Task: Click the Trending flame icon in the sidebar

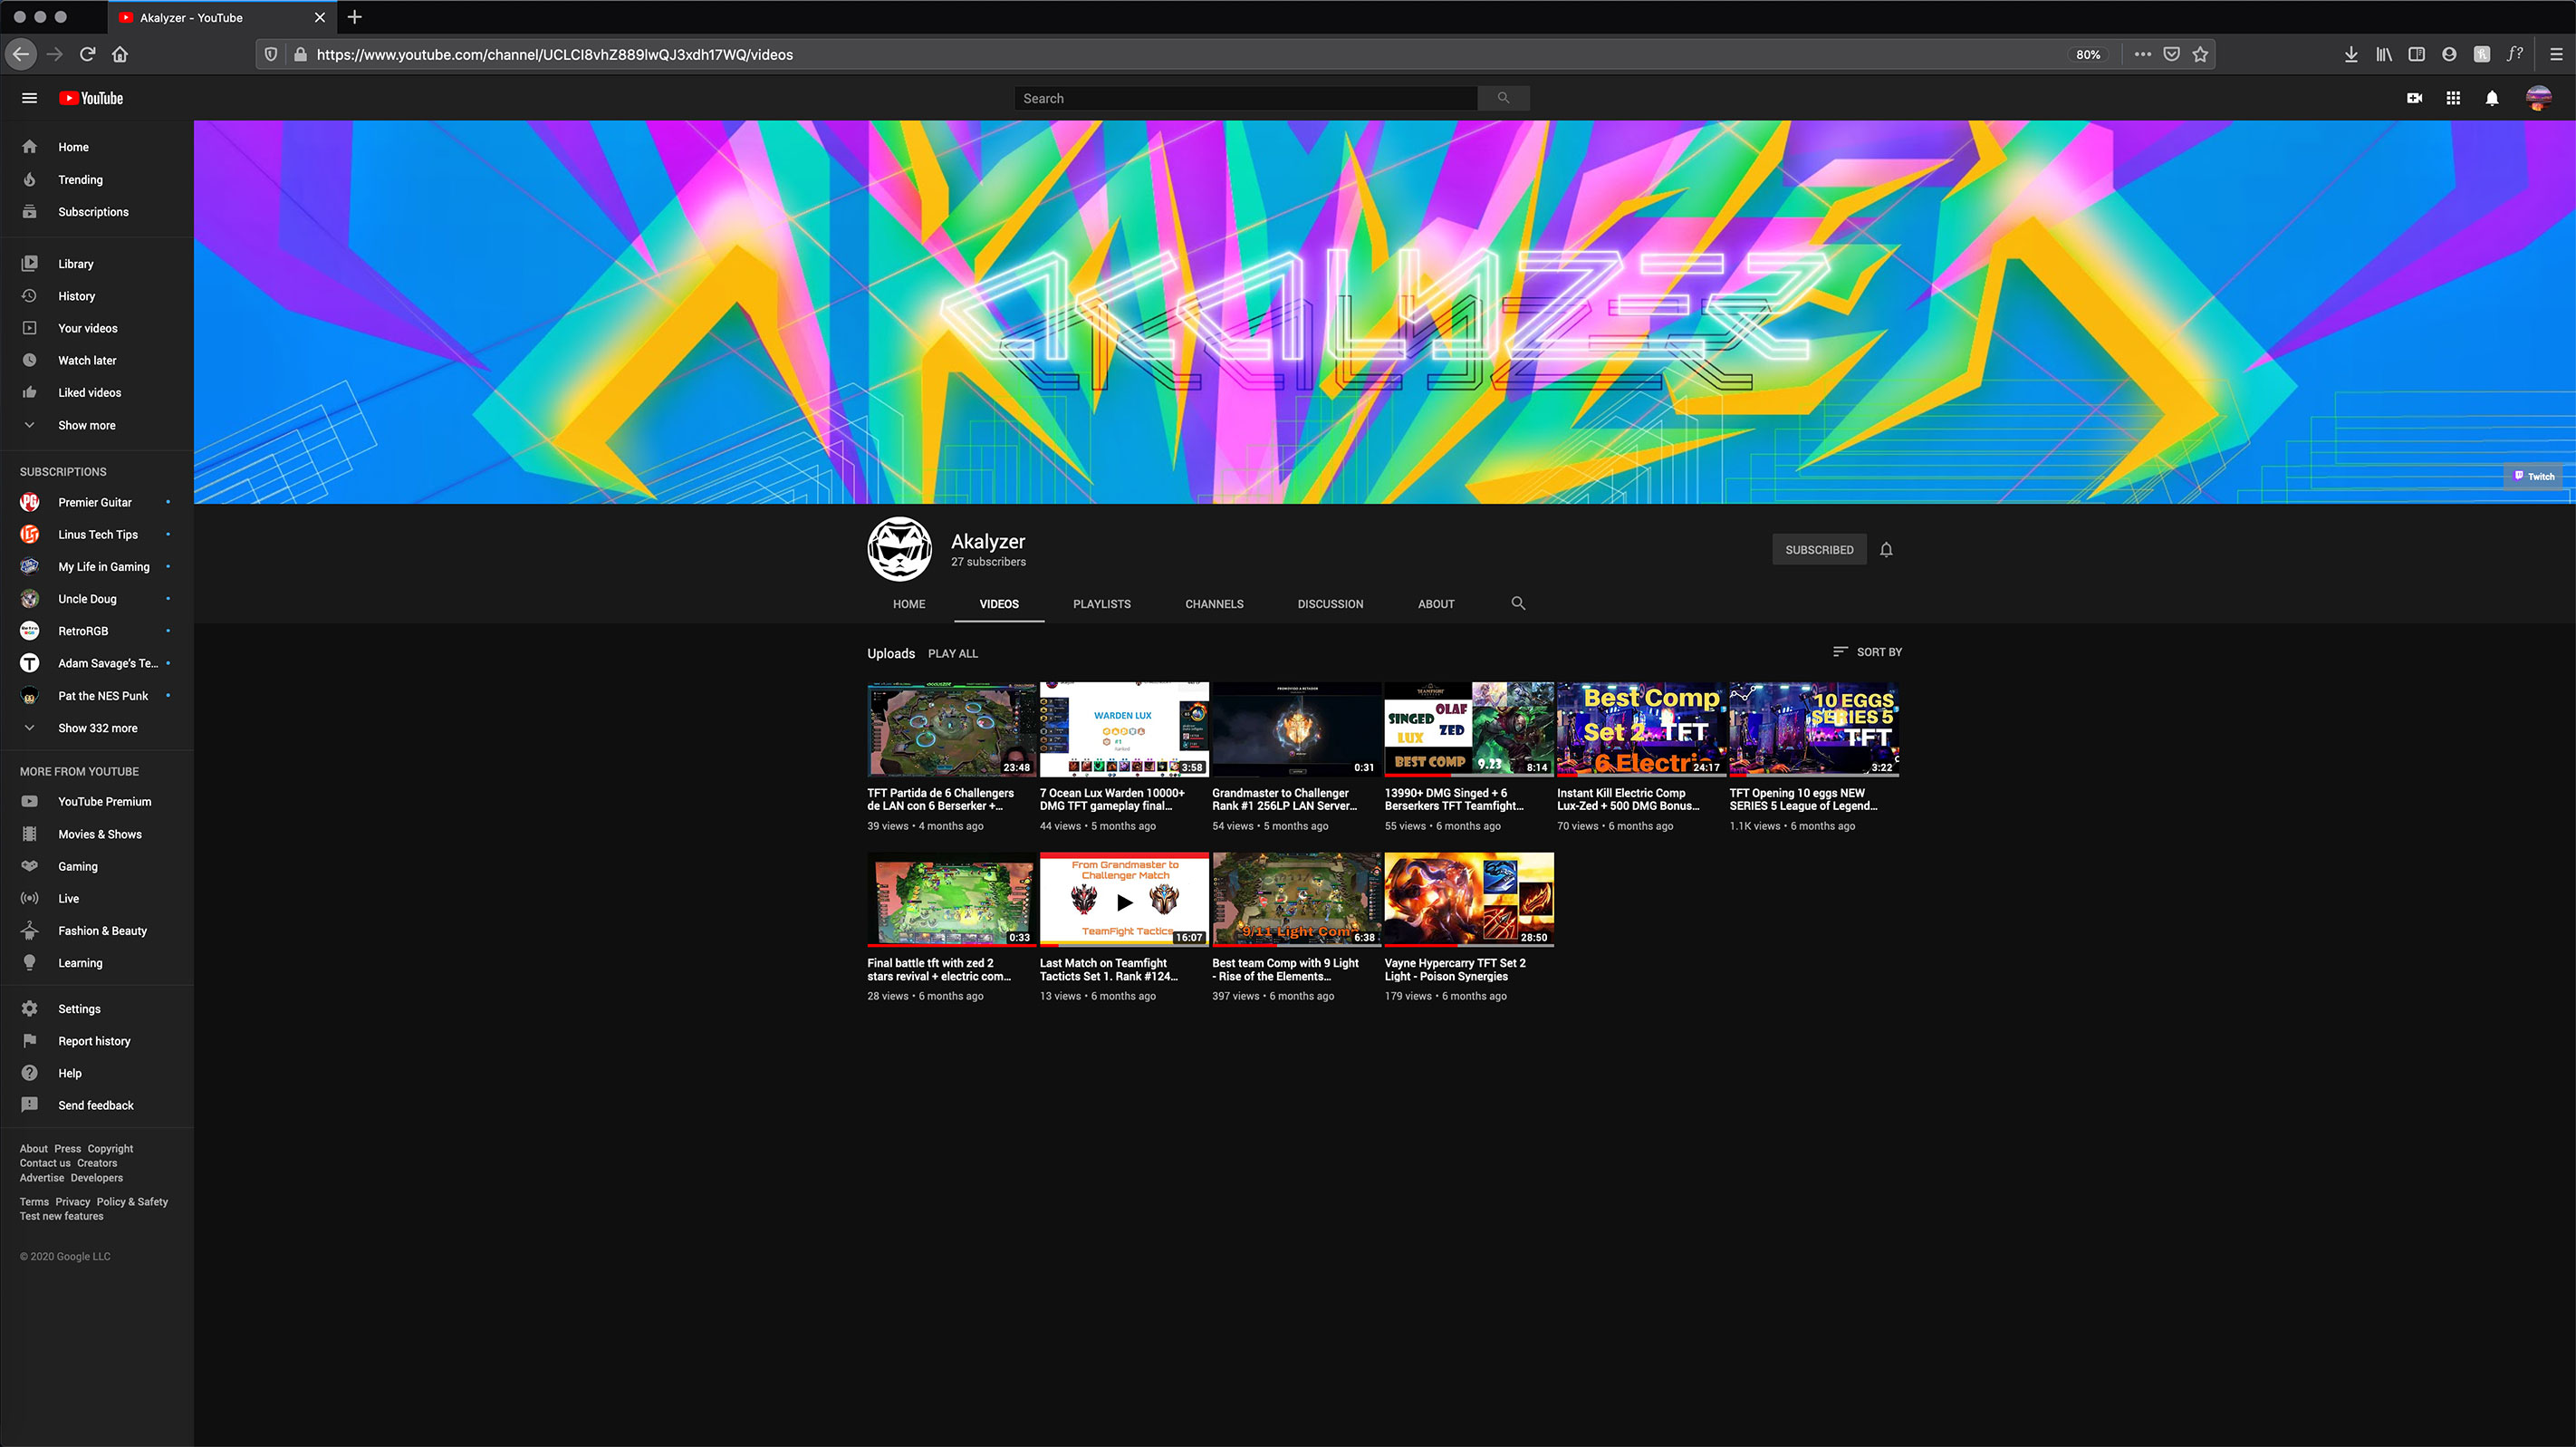Action: pos(30,180)
